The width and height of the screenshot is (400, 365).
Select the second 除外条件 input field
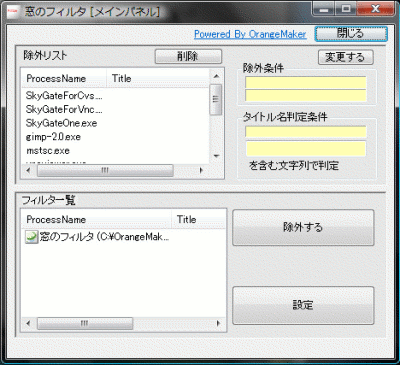click(x=306, y=95)
